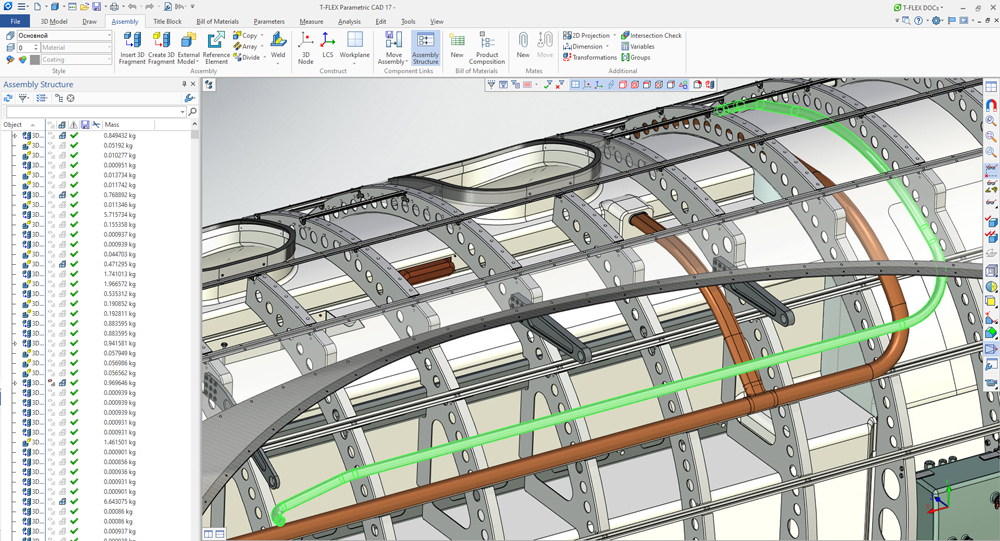Click the magnet snap icon in the right toolbar
This screenshot has width=1000, height=541.
(x=991, y=105)
